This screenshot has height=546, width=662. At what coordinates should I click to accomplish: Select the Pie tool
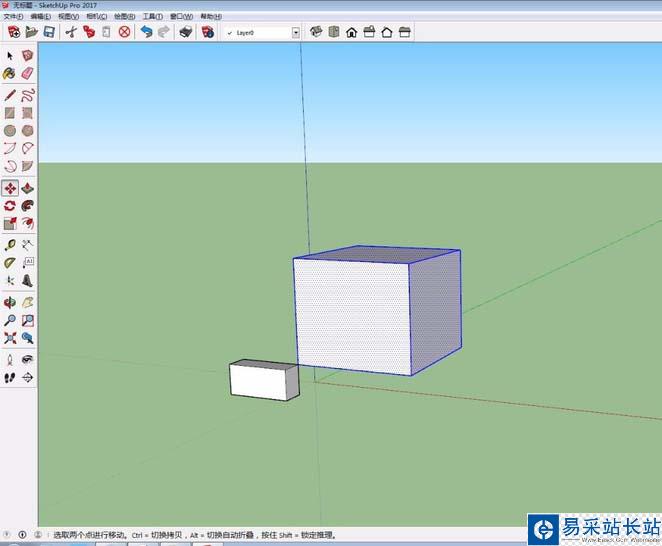point(27,166)
